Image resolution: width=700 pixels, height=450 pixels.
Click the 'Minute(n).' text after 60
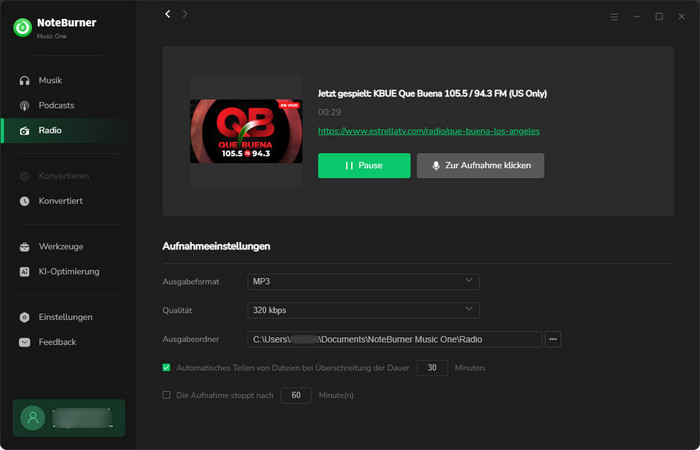pyautogui.click(x=338, y=396)
